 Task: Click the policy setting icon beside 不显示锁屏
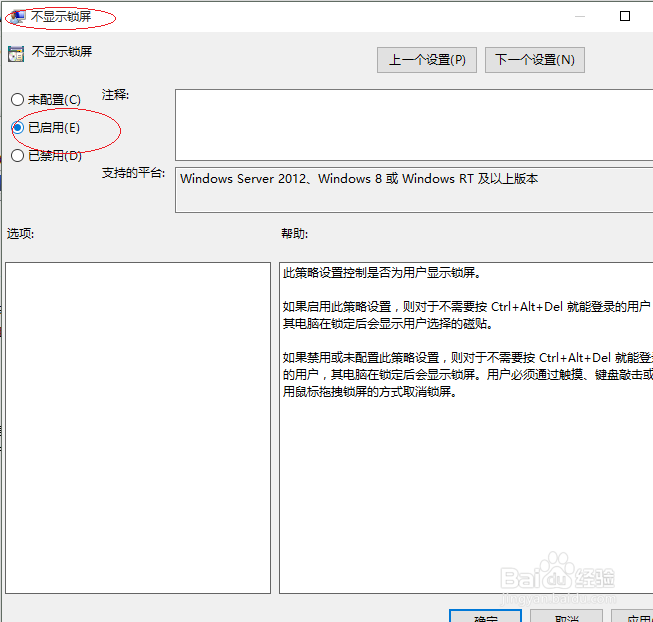(16, 54)
